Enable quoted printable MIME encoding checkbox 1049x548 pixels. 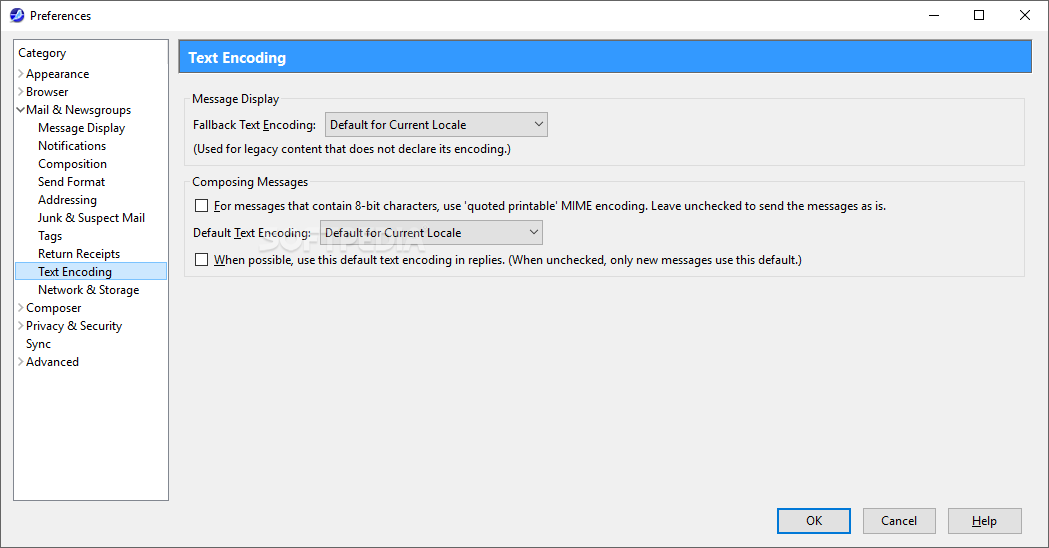point(201,206)
